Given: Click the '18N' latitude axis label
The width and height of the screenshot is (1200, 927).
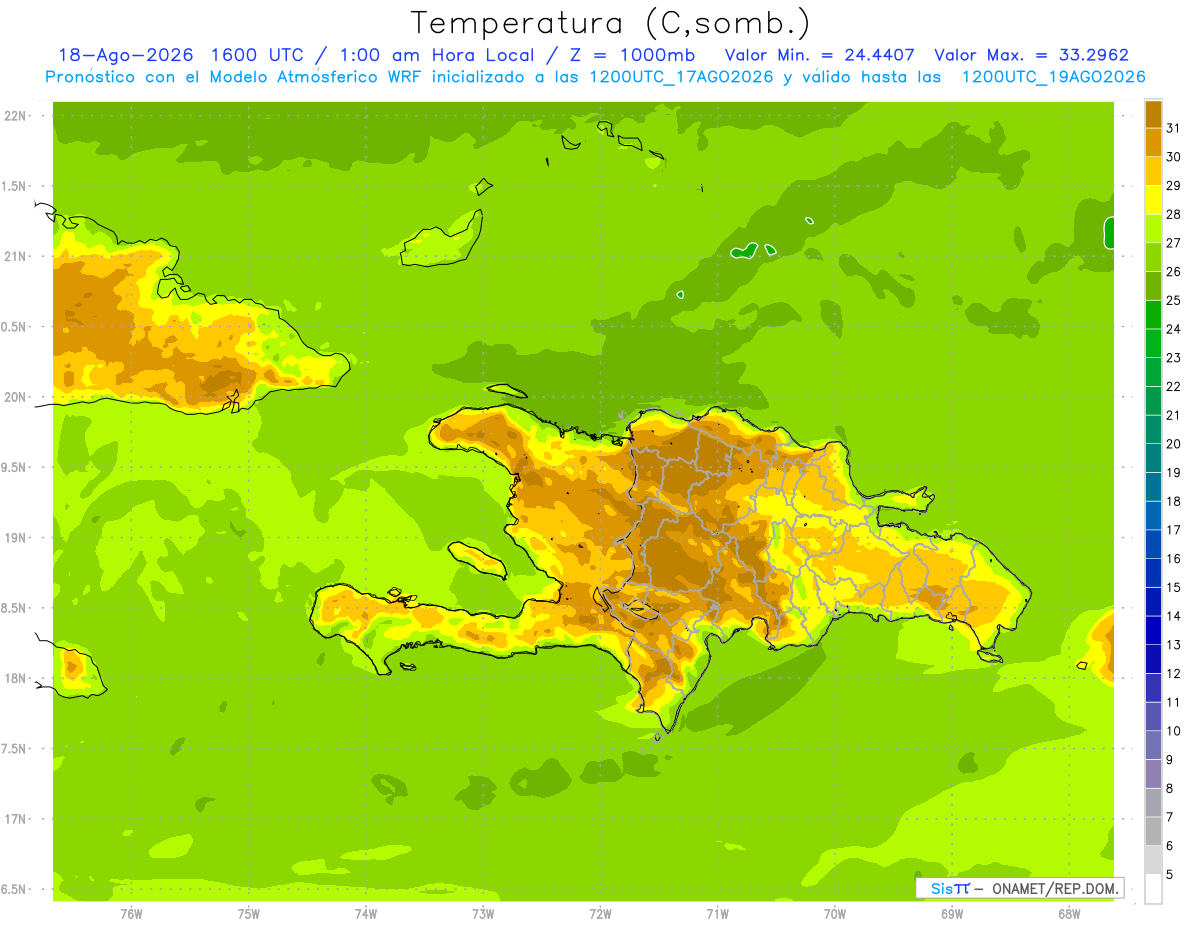Looking at the screenshot, I should tap(15, 678).
